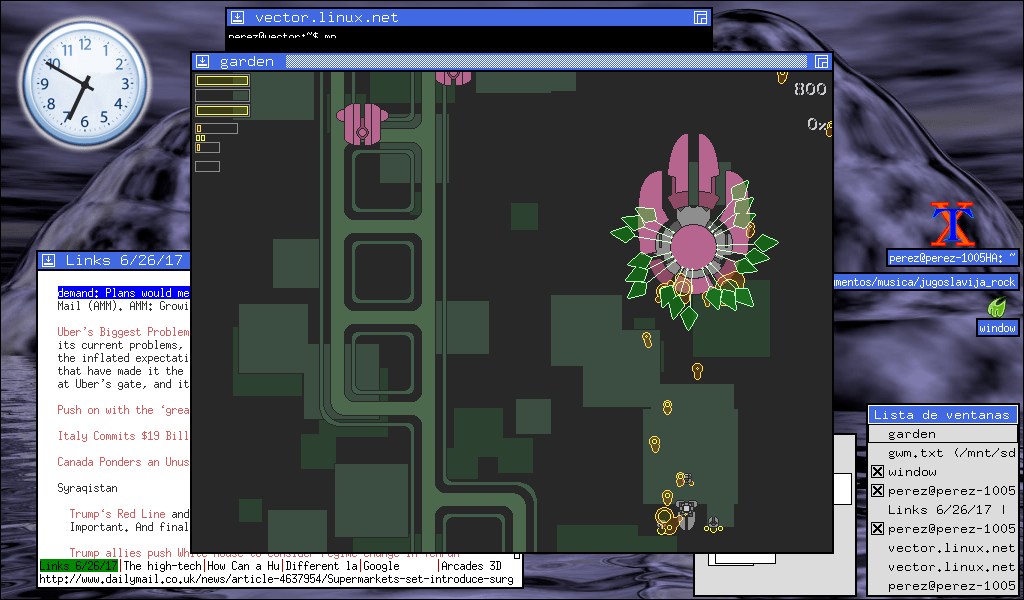Viewport: 1024px width, 600px height.
Task: Click the perez@perez-1005HA: ~ desktop label
Action: click(952, 258)
